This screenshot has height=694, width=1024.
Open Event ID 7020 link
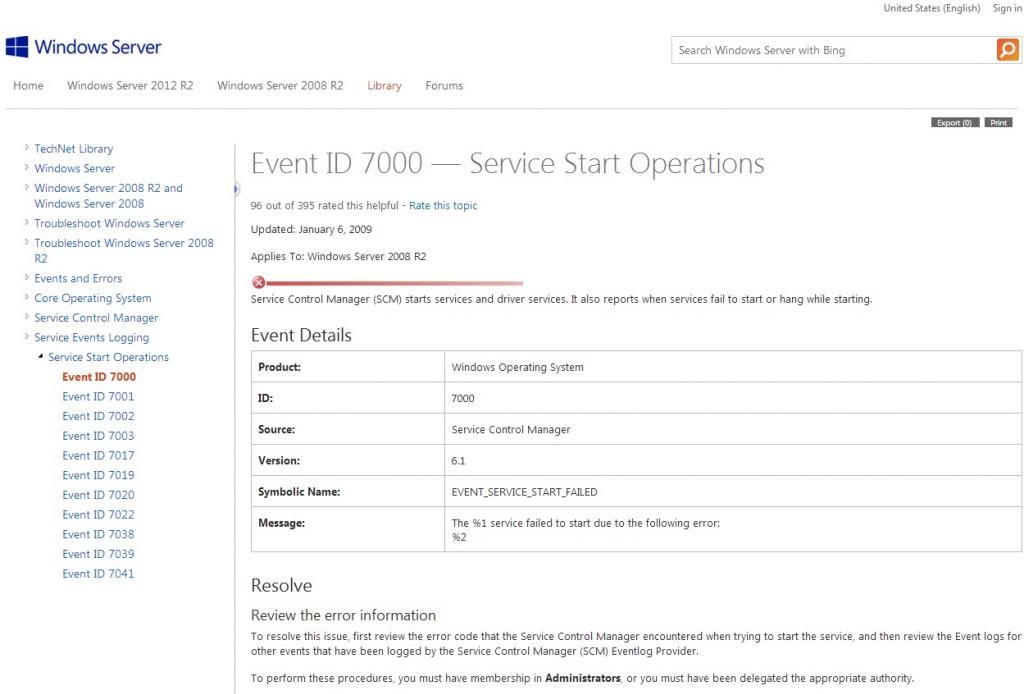tap(98, 495)
